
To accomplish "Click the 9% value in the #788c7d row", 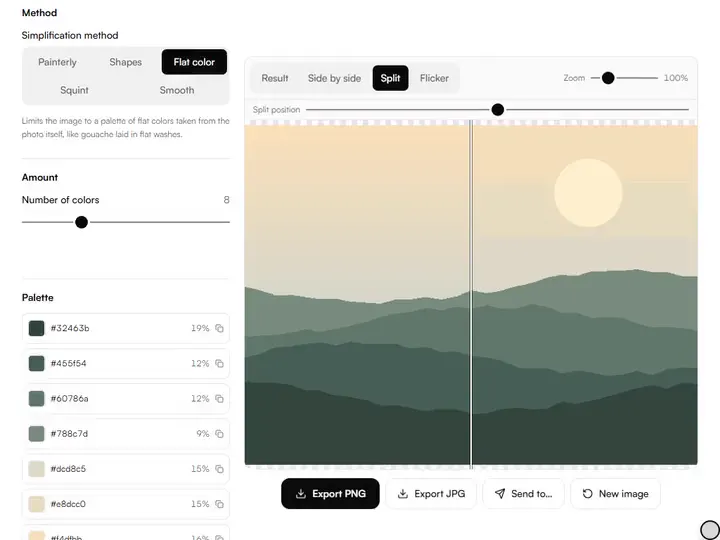I will tap(202, 434).
